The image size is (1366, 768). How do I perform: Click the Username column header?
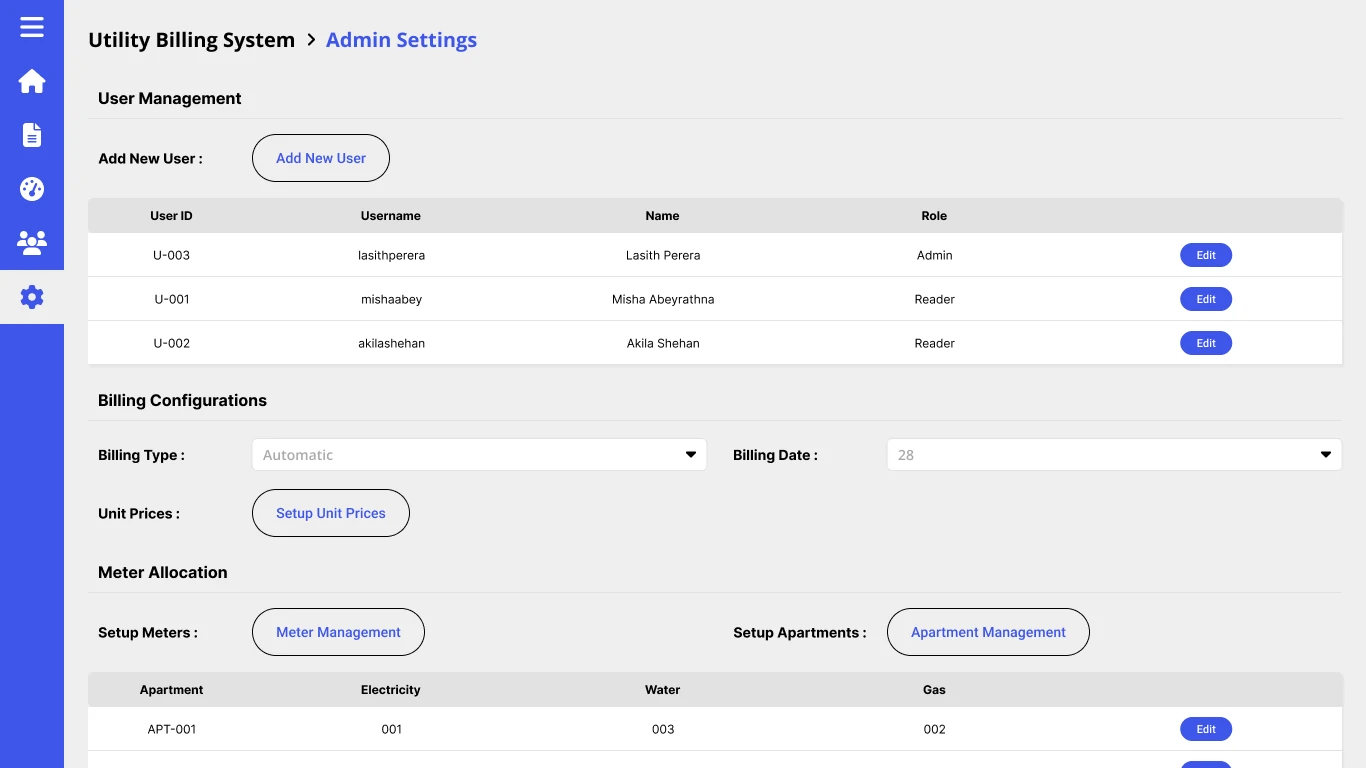click(391, 216)
